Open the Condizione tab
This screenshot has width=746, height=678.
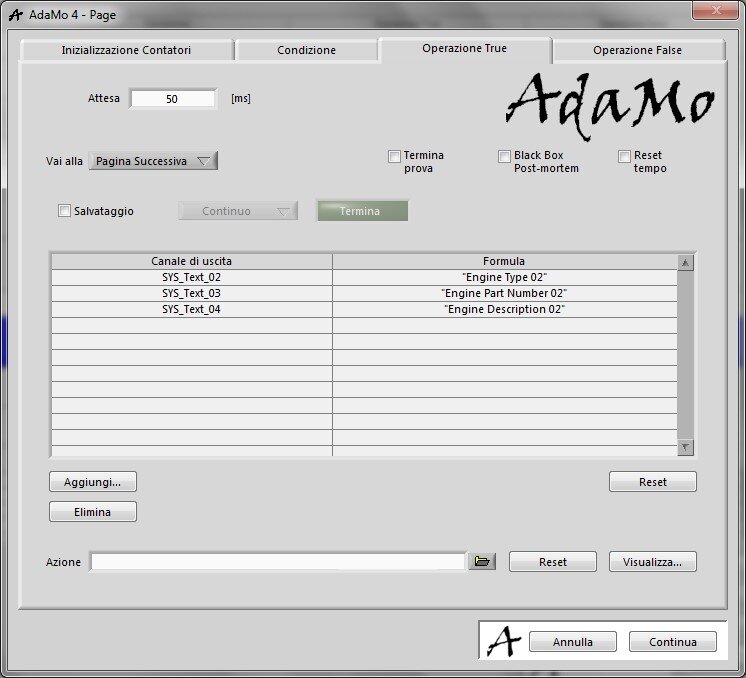point(306,50)
